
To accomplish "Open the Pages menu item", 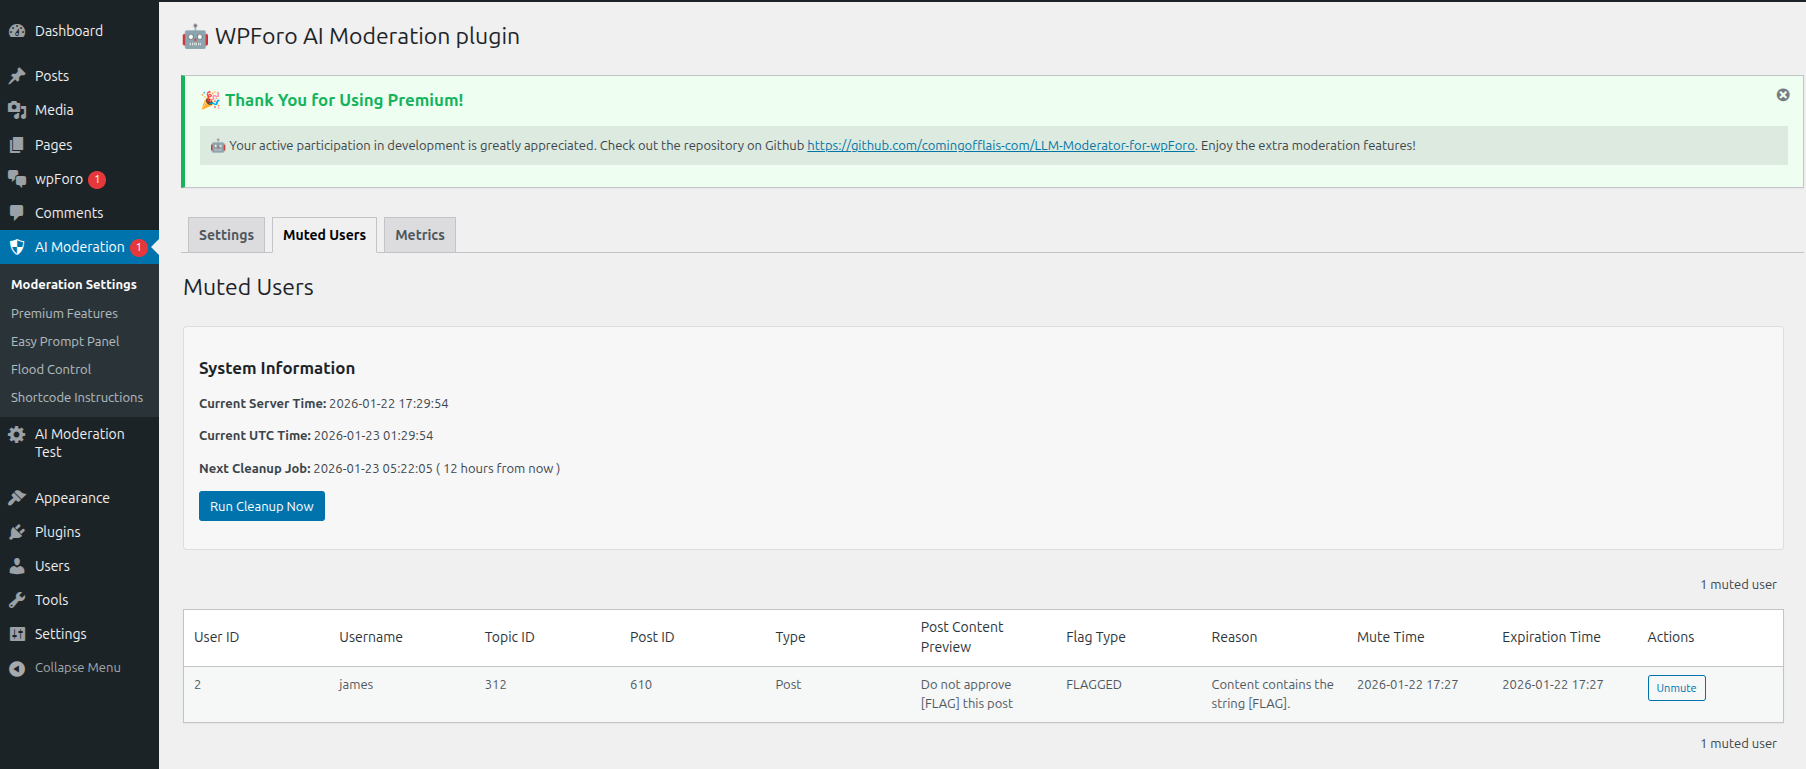I will (79, 145).
